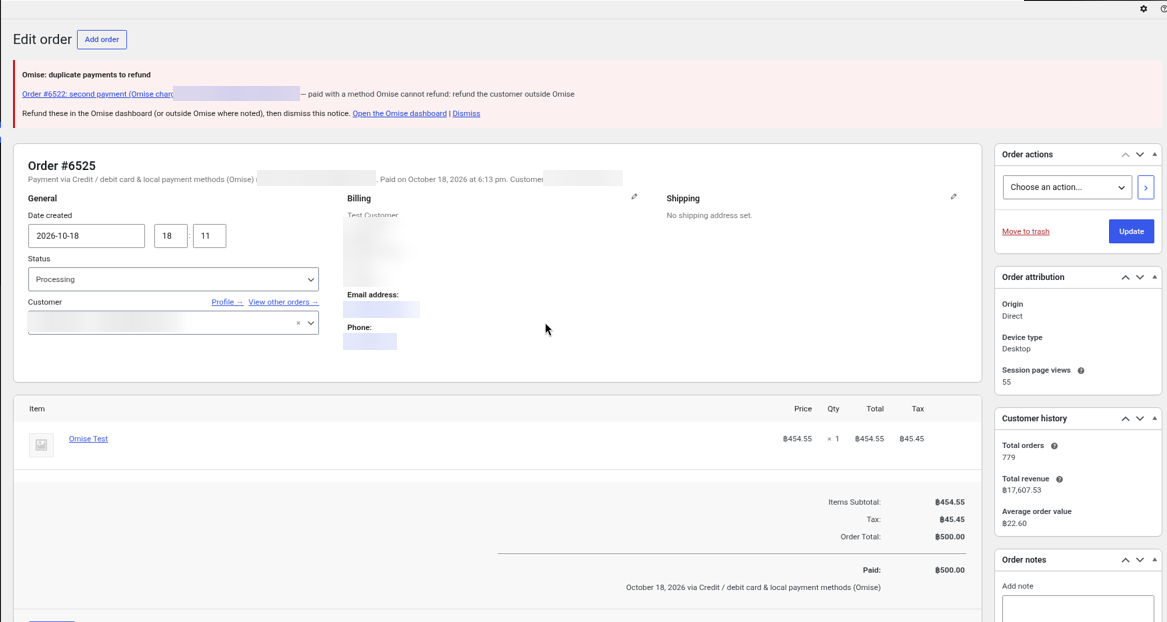The height and width of the screenshot is (622, 1167).
Task: Click the Shipping edit pencil icon
Action: 953,196
